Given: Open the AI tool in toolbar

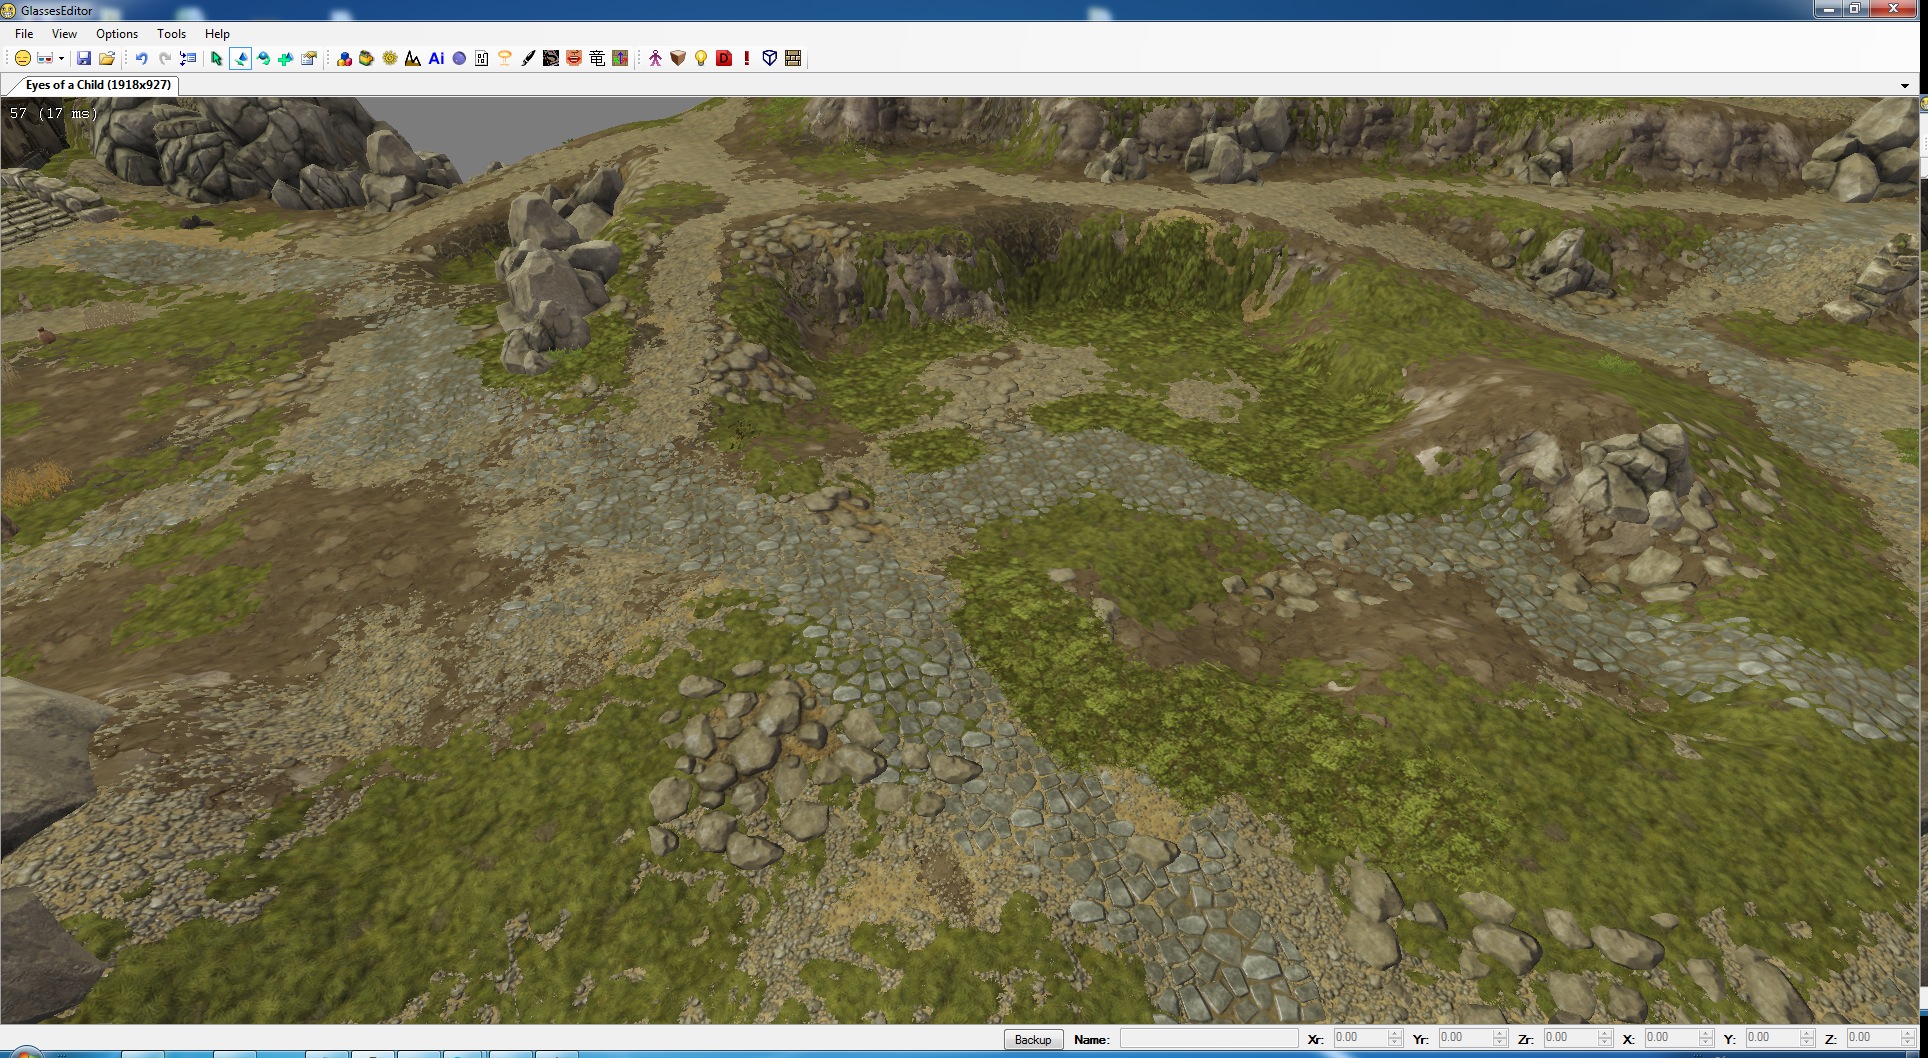Looking at the screenshot, I should click(436, 59).
